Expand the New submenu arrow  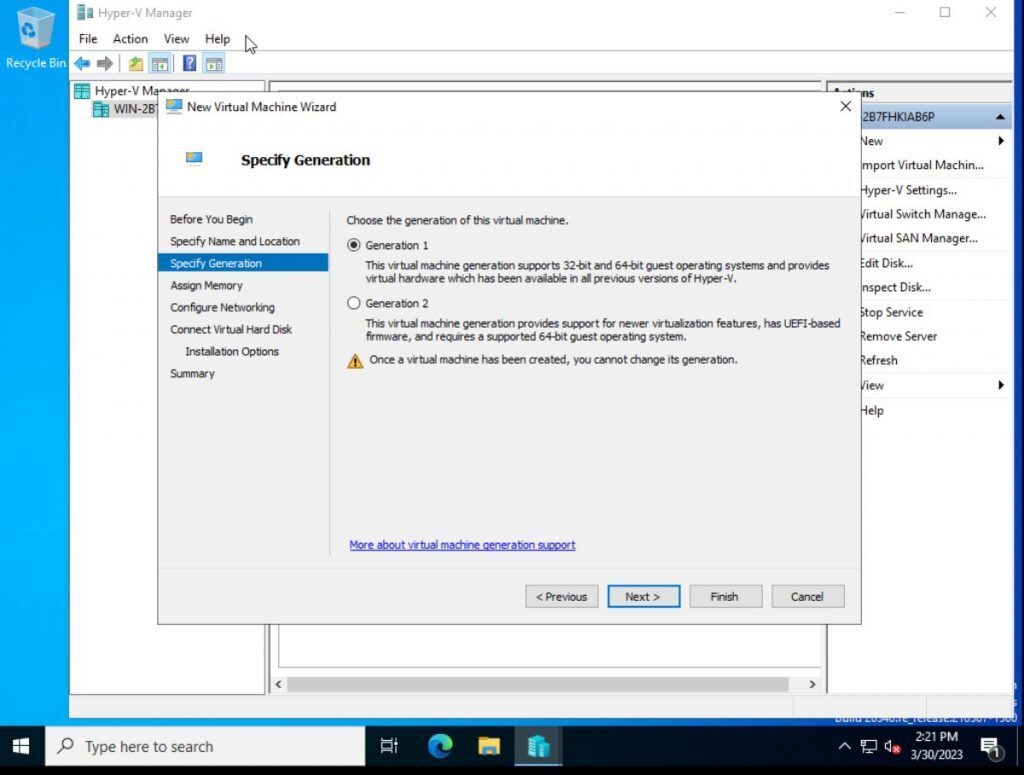(1000, 141)
